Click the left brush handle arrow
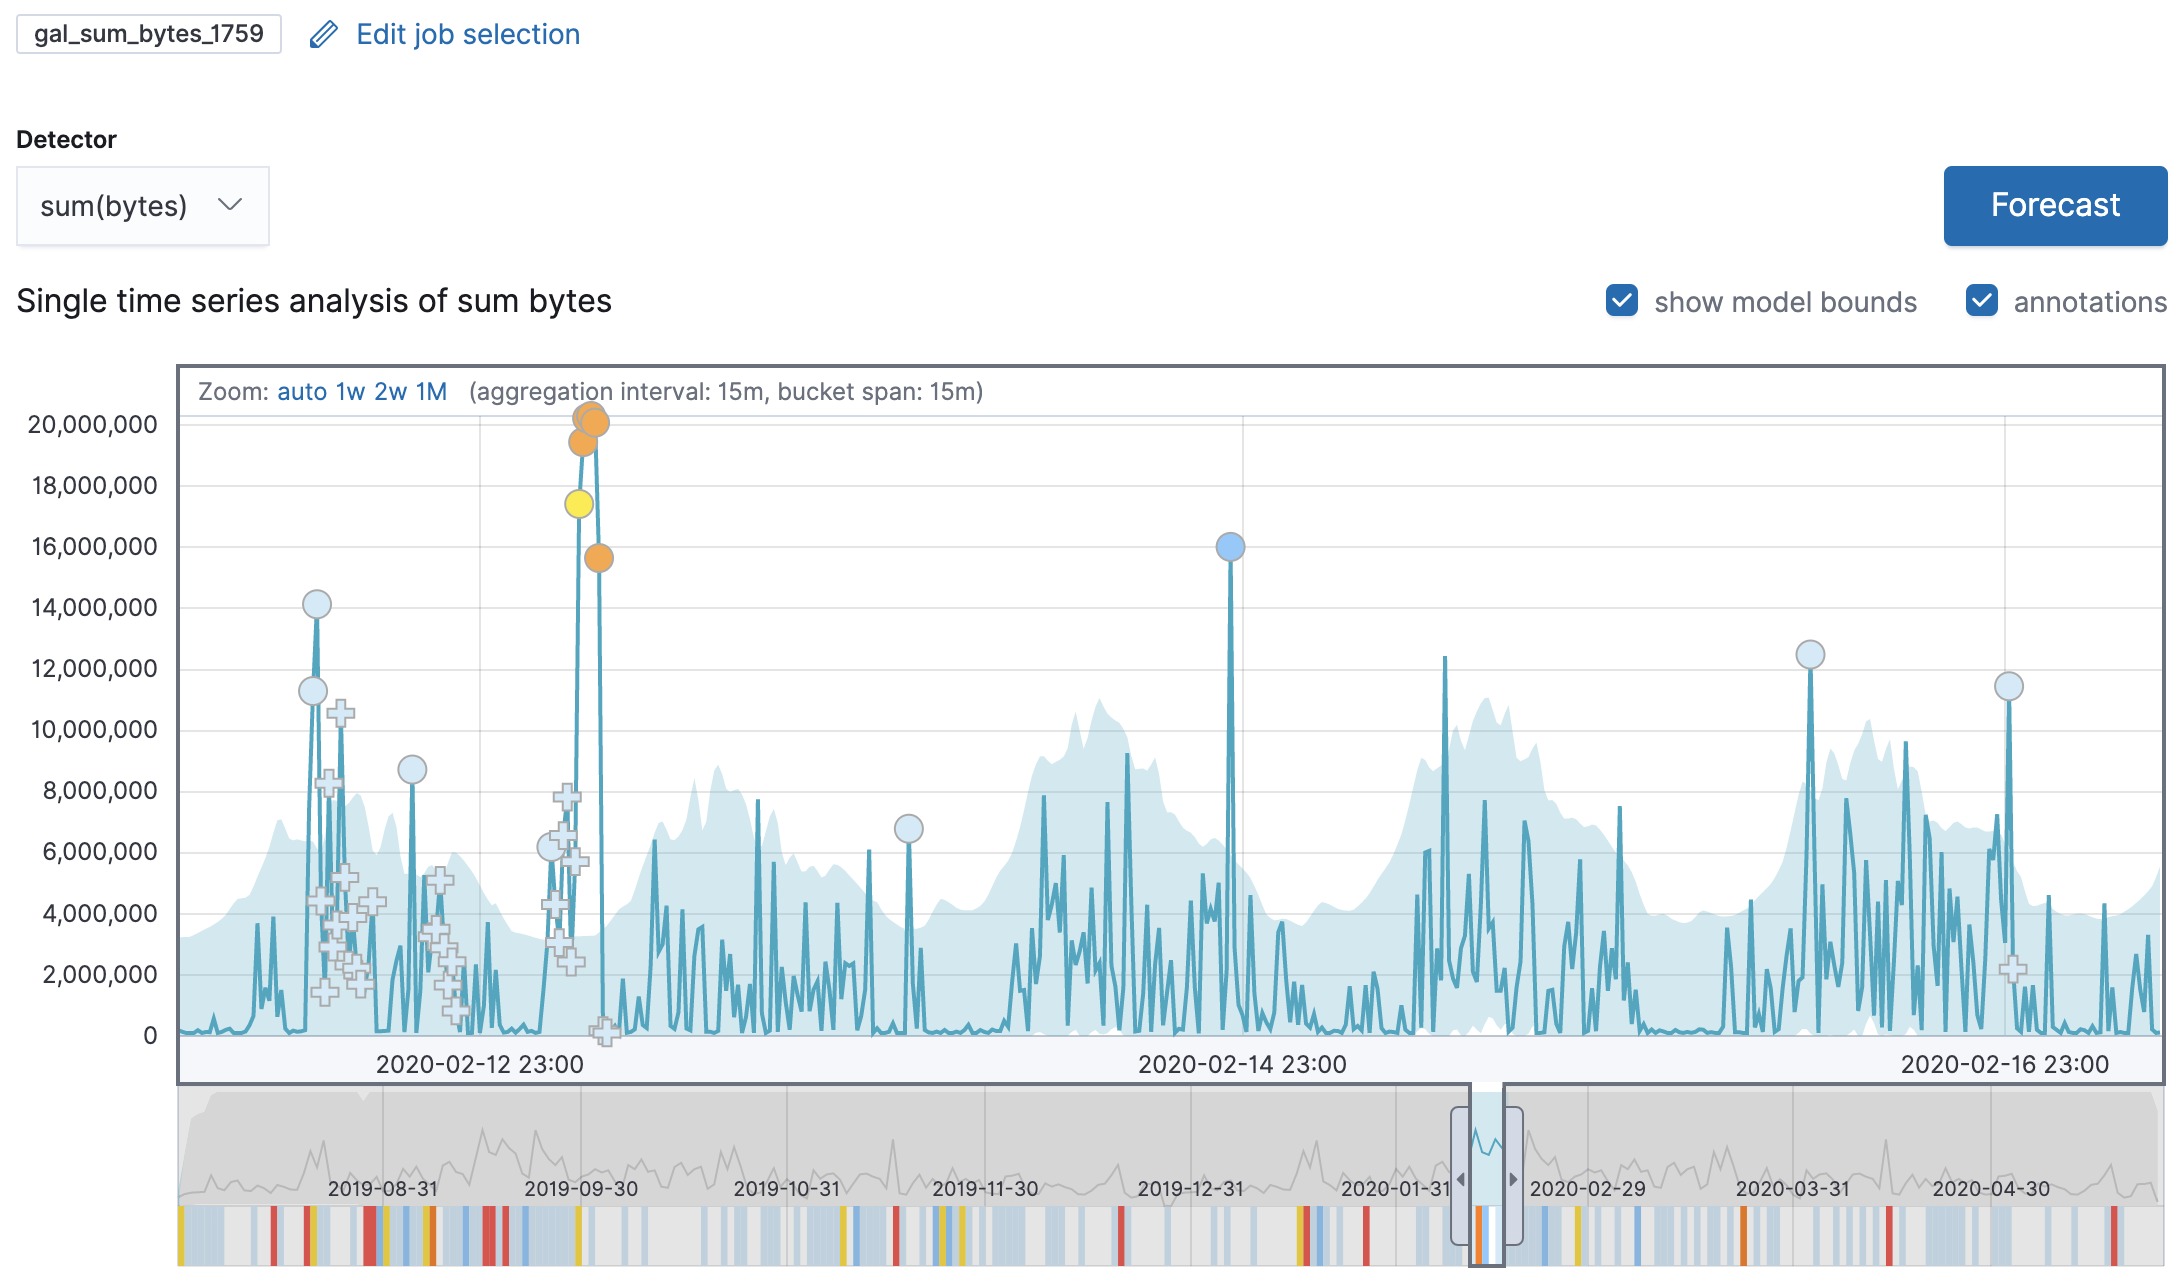Screen dimensions: 2182x1282 pos(1461,1179)
